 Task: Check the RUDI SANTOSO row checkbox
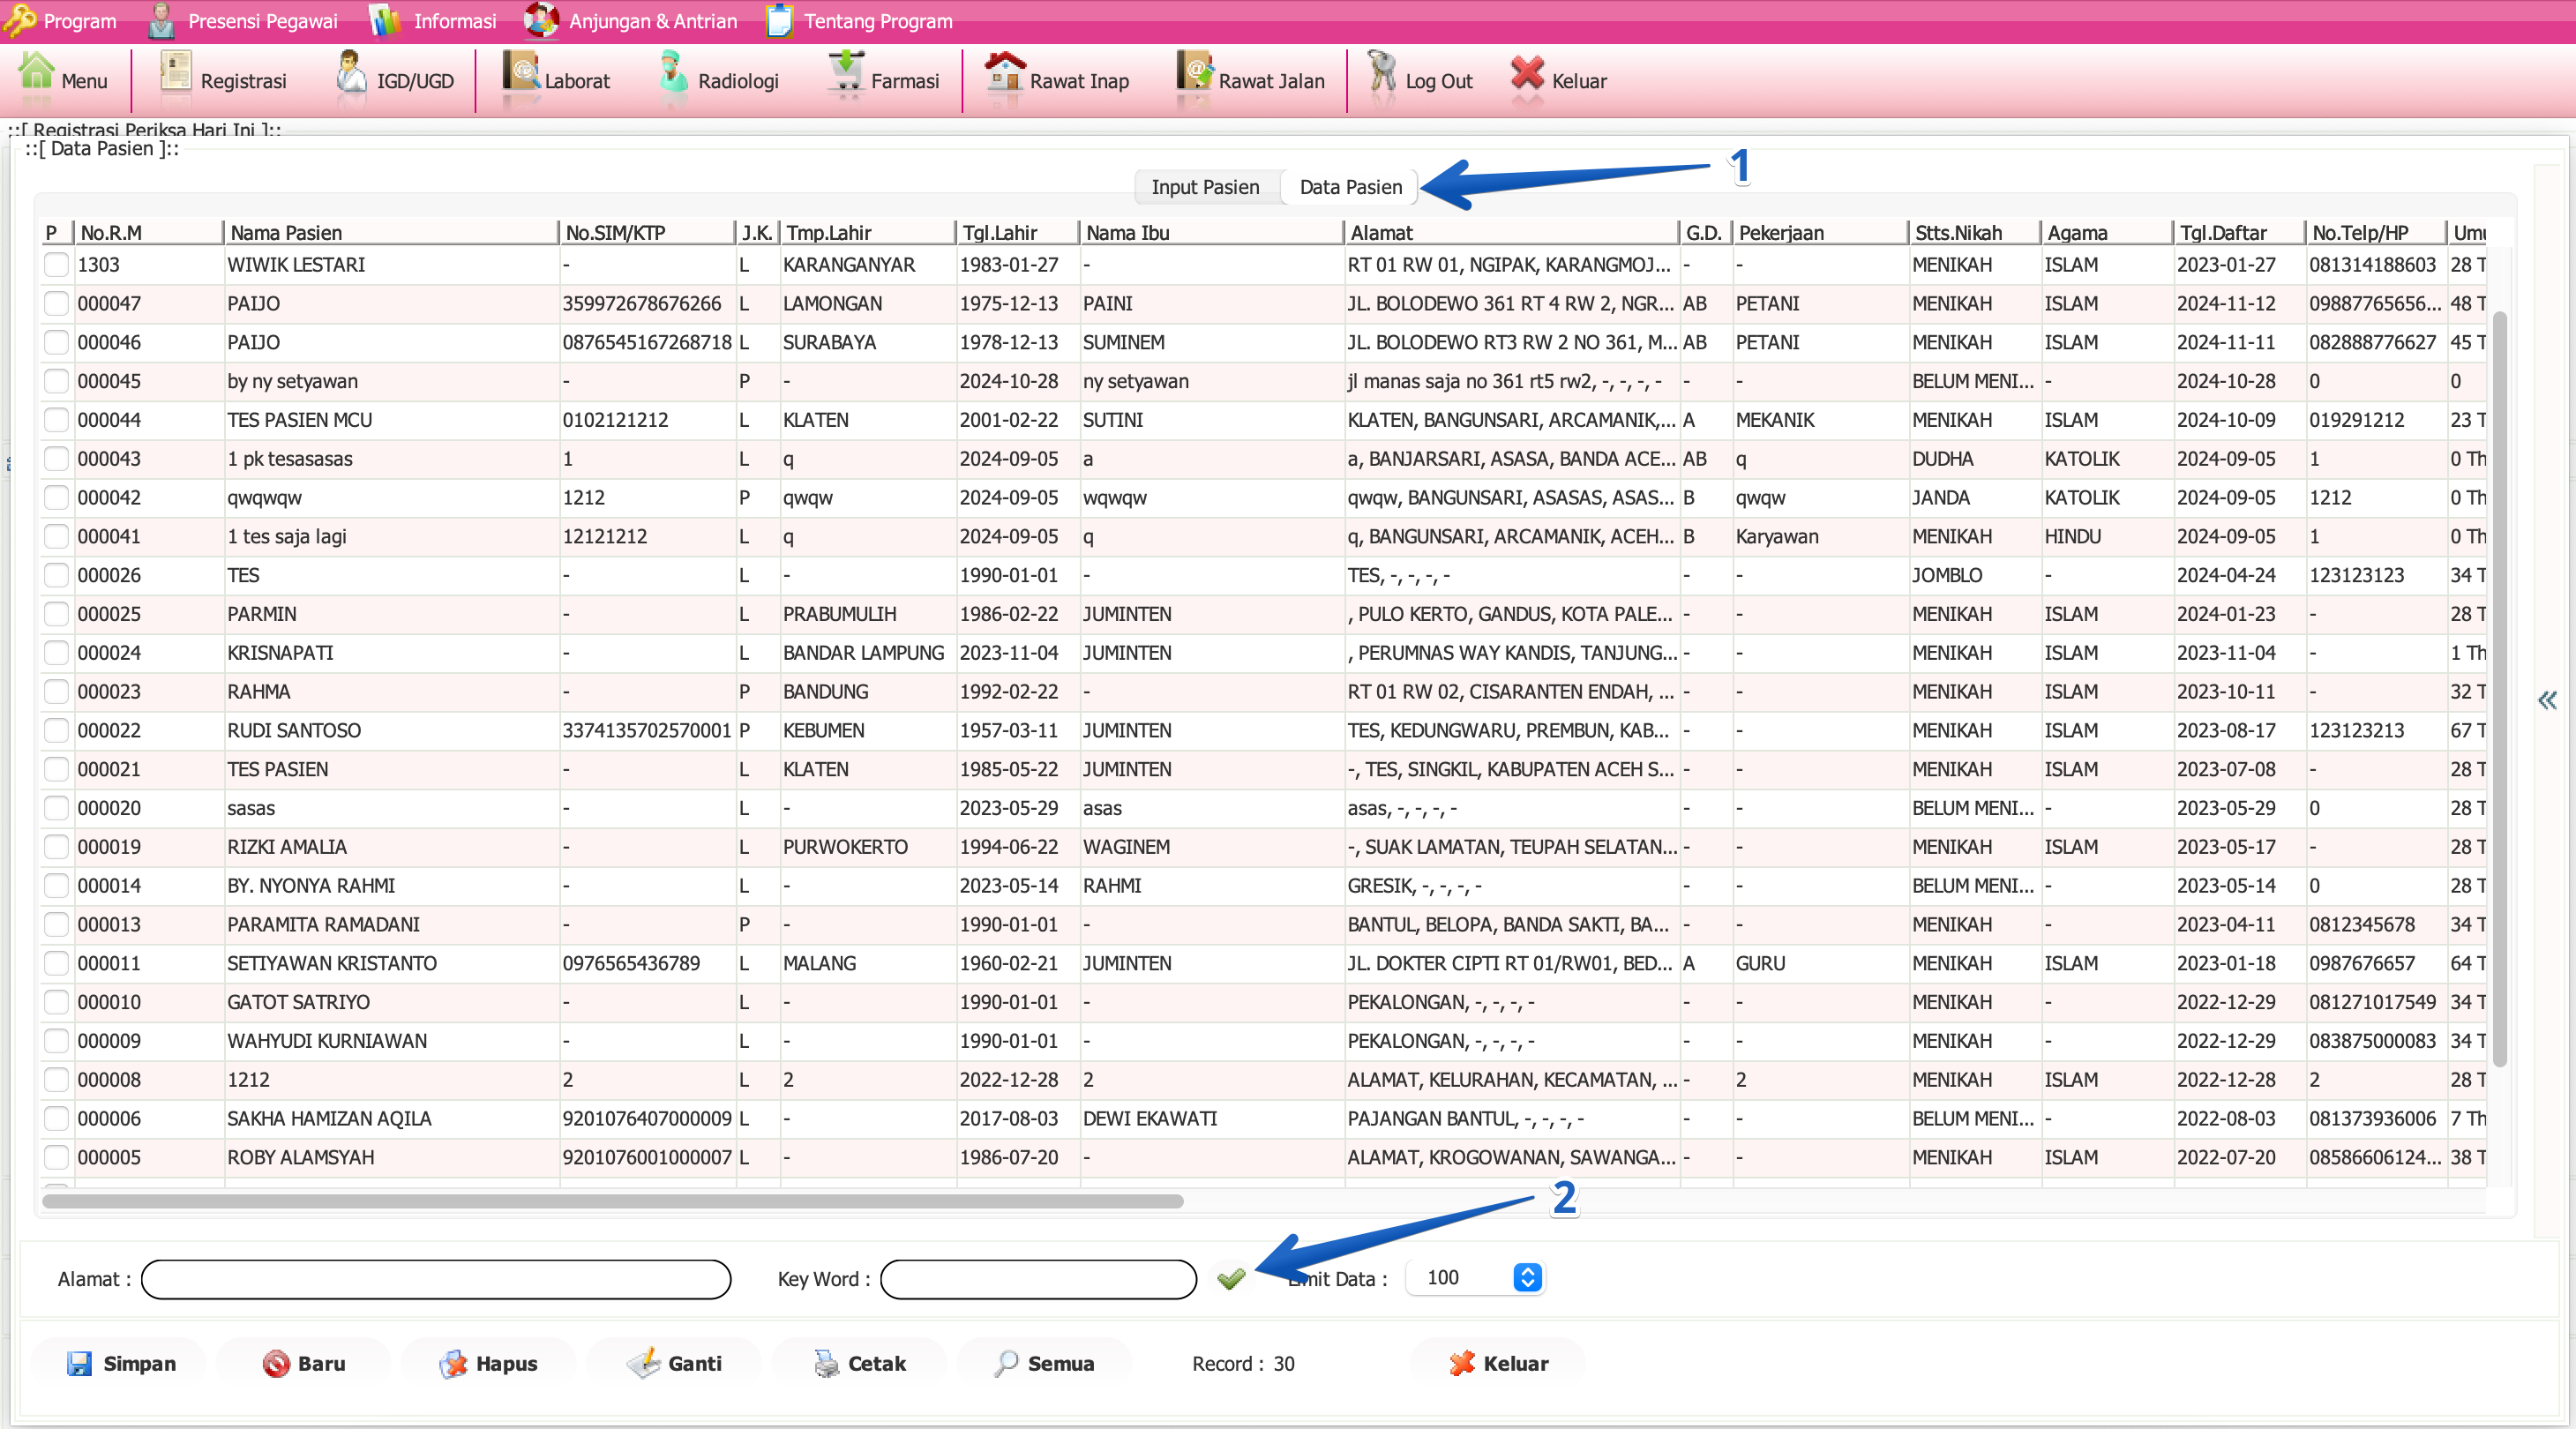point(57,730)
